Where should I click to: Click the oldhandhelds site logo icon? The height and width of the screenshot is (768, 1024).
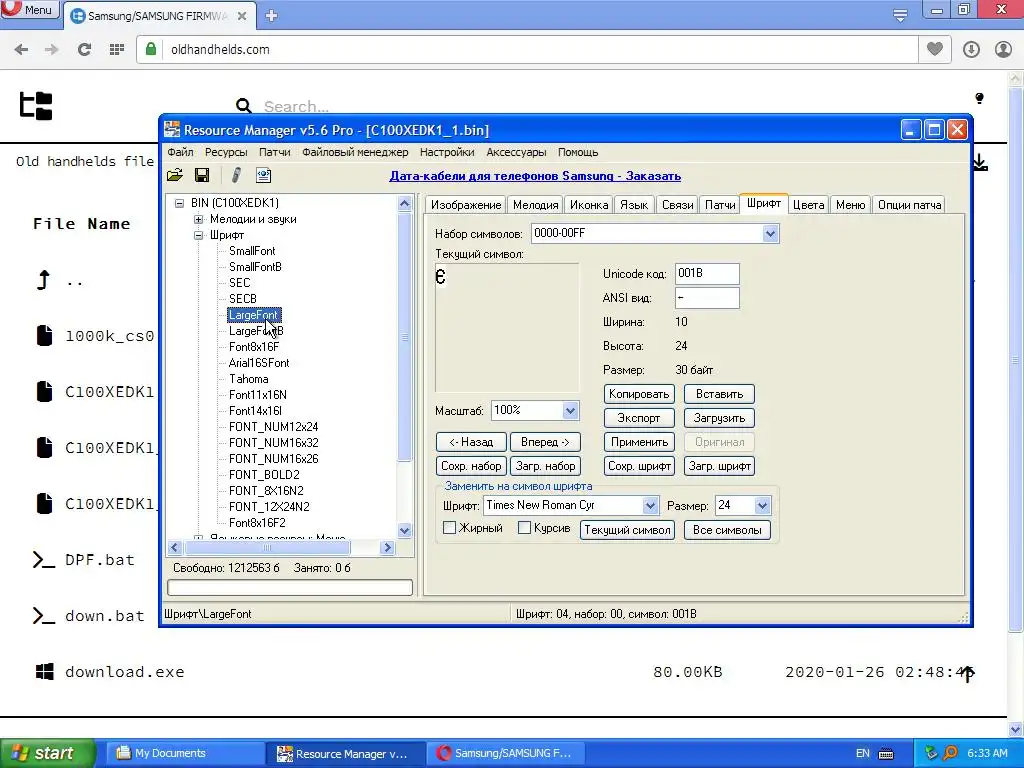pyautogui.click(x=35, y=106)
